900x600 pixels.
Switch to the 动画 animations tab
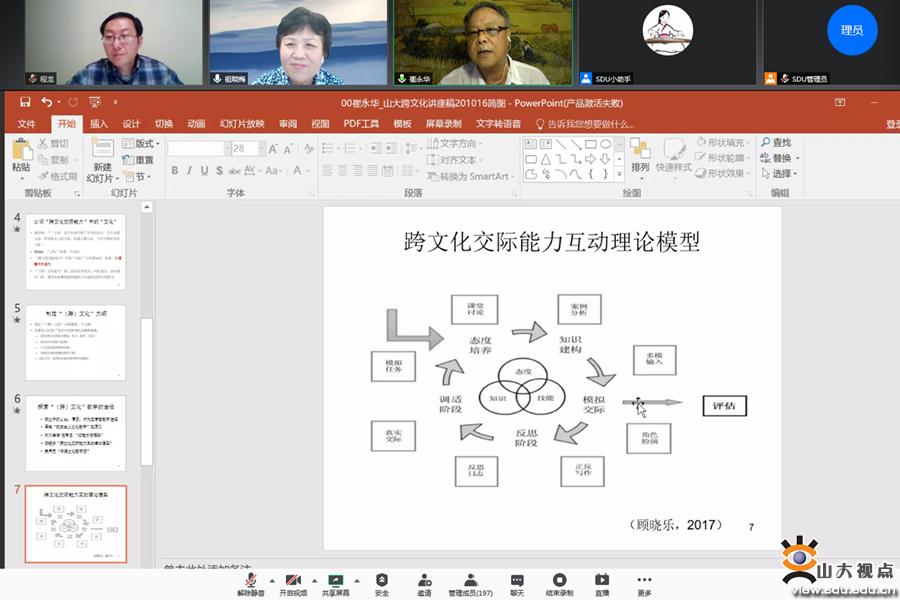196,124
